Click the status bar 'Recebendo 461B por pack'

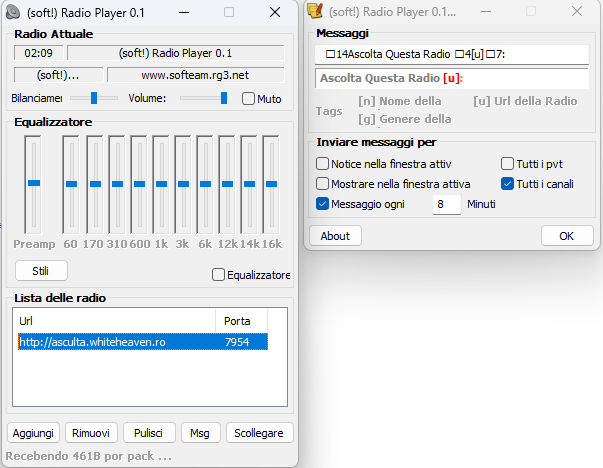tap(88, 456)
